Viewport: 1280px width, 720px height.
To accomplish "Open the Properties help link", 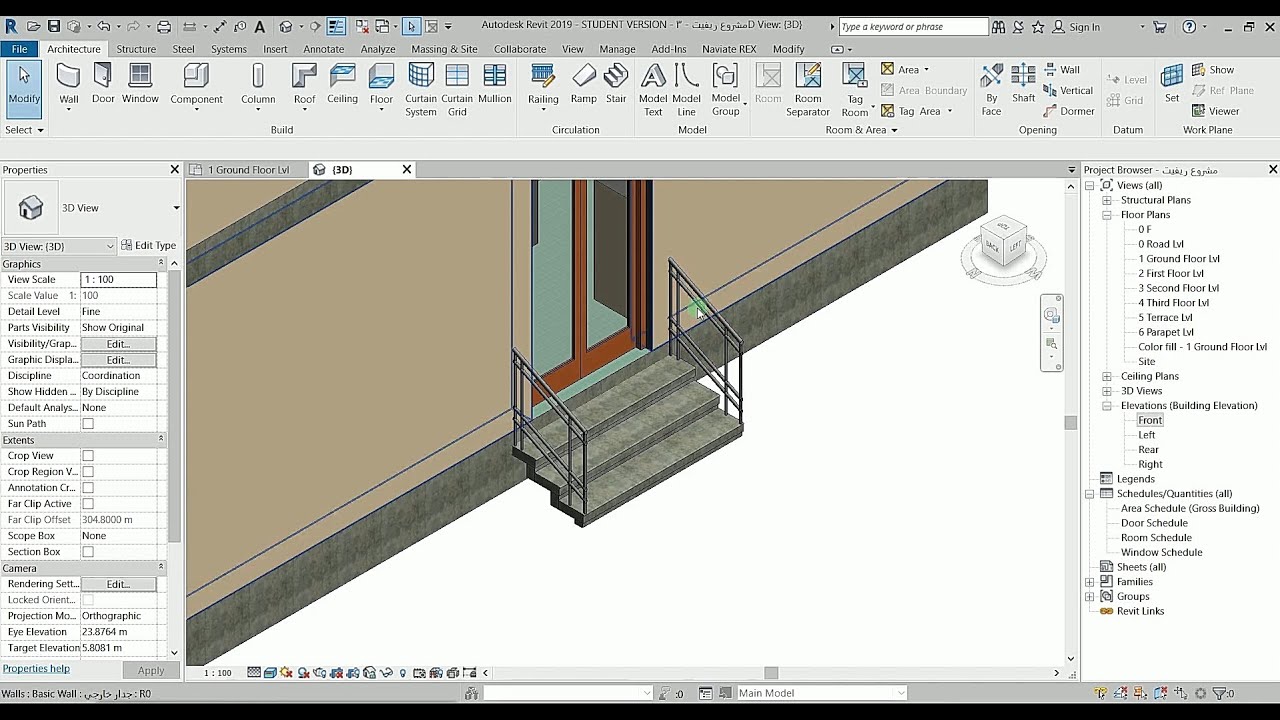I will pos(36,669).
